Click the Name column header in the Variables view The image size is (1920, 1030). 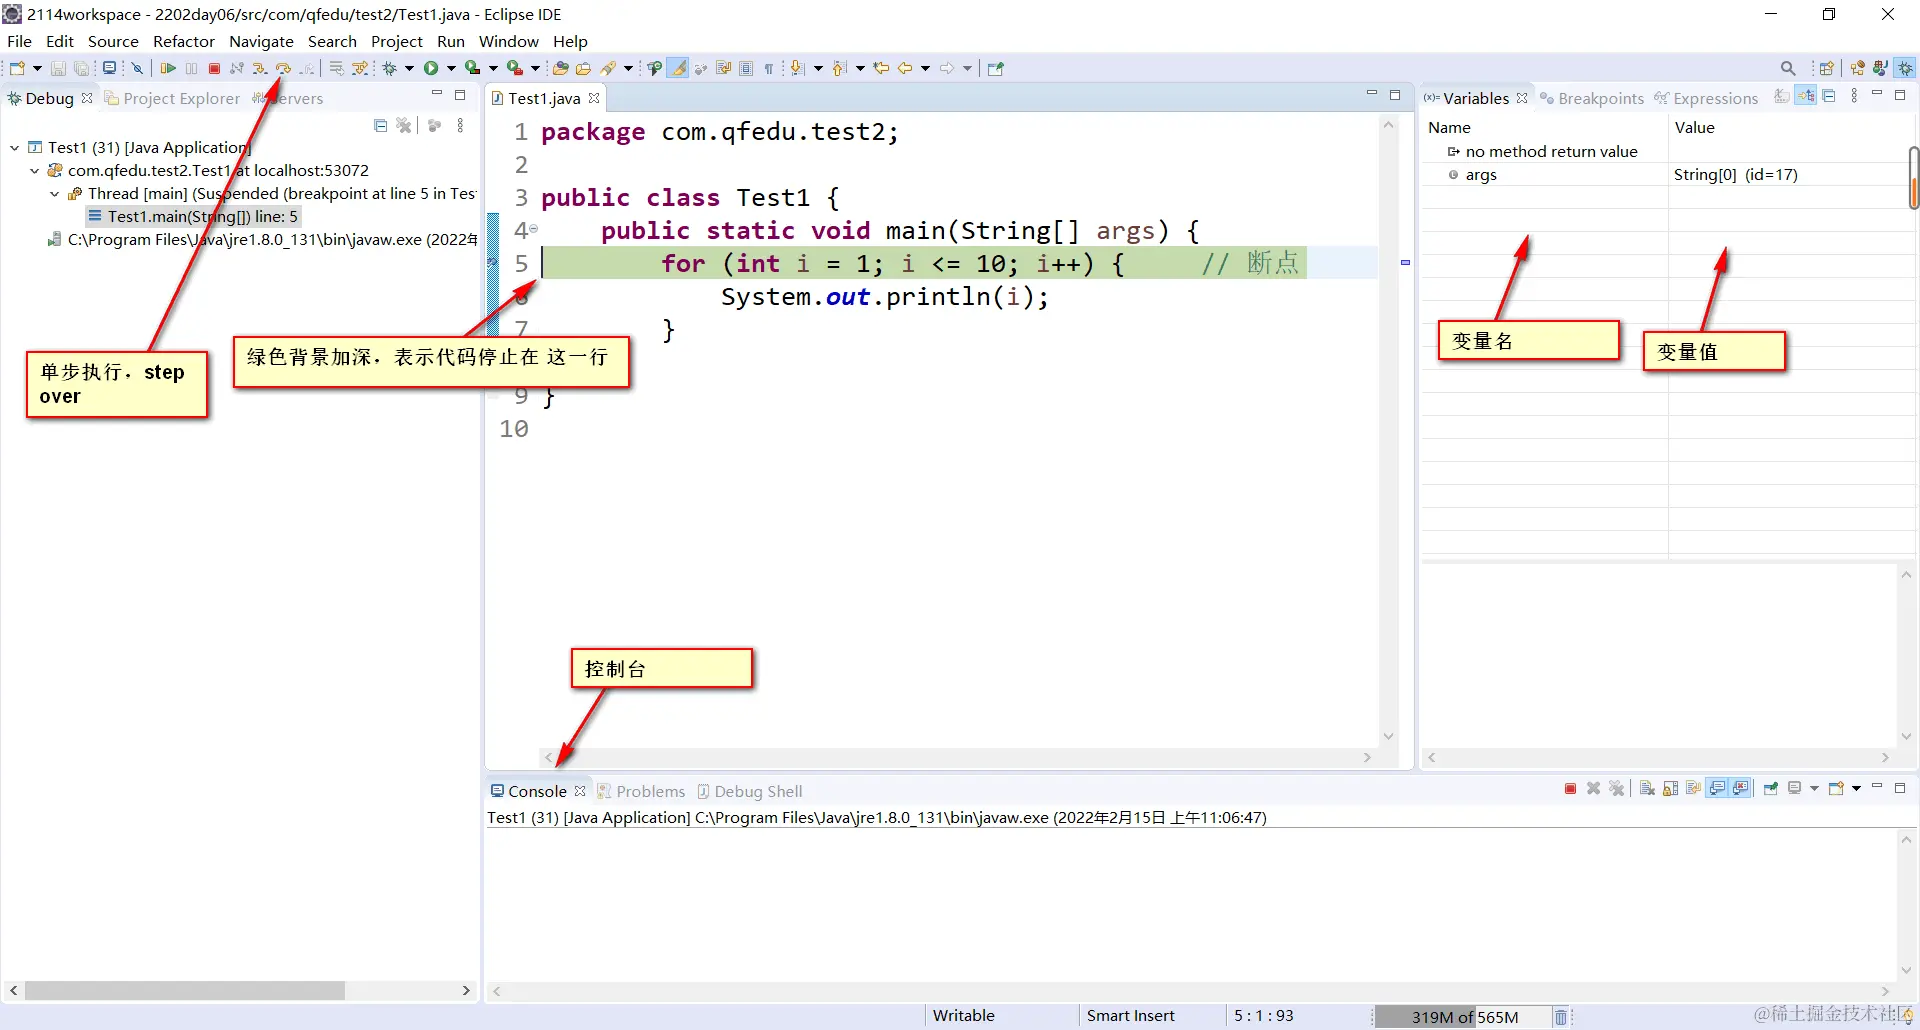pos(1545,127)
